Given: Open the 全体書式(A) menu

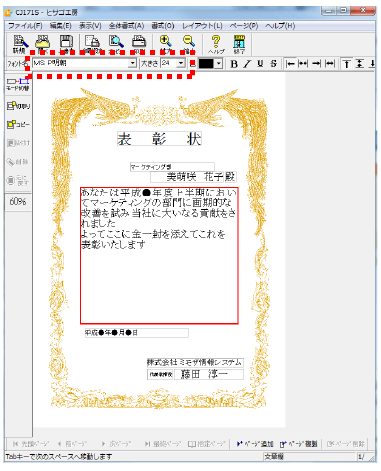Looking at the screenshot, I should tap(126, 26).
